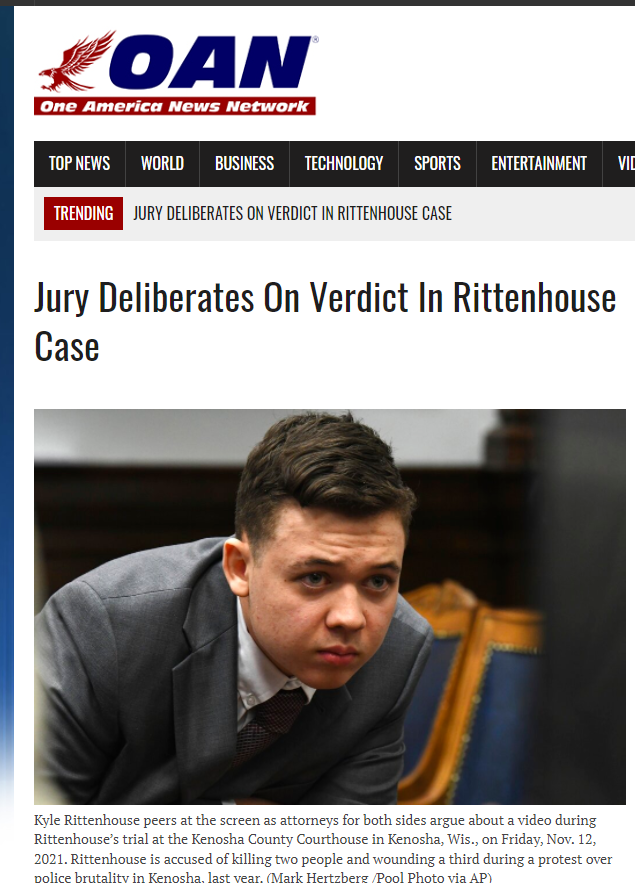This screenshot has height=883, width=635.
Task: Click the Kyle Rittenhouse courtroom photo
Action: tap(330, 606)
